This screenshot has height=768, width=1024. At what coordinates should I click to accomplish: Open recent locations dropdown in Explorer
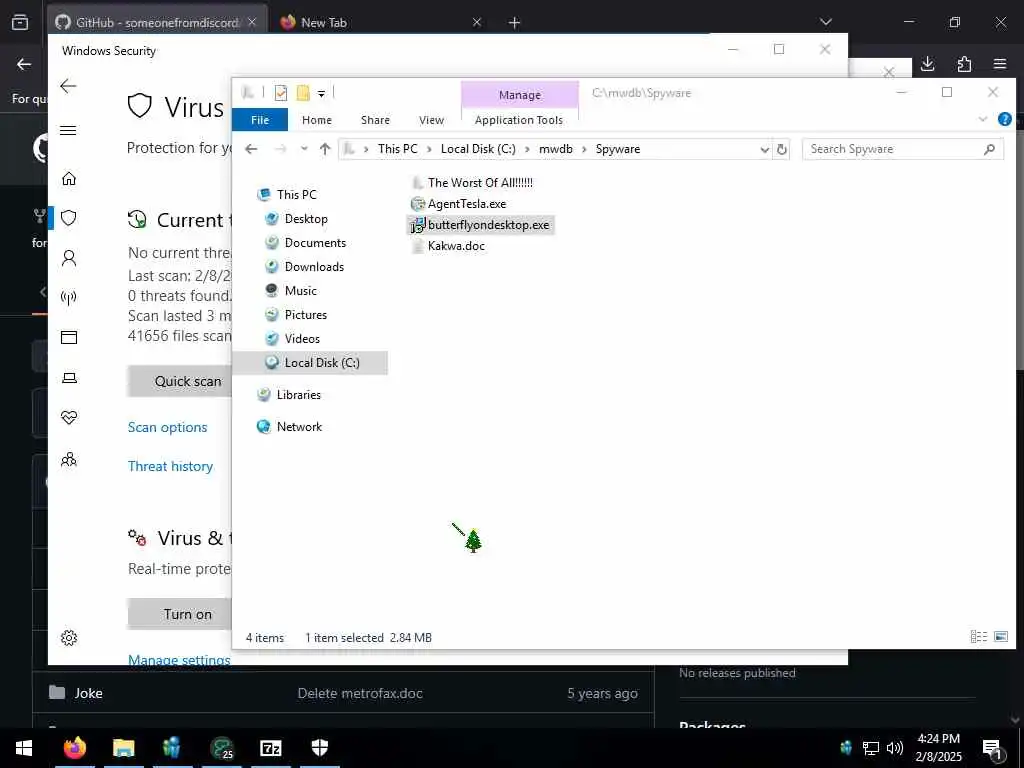coord(304,149)
